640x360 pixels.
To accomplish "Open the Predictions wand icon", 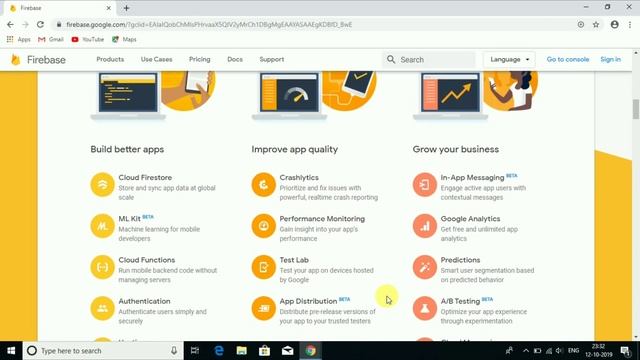I will pyautogui.click(x=425, y=267).
